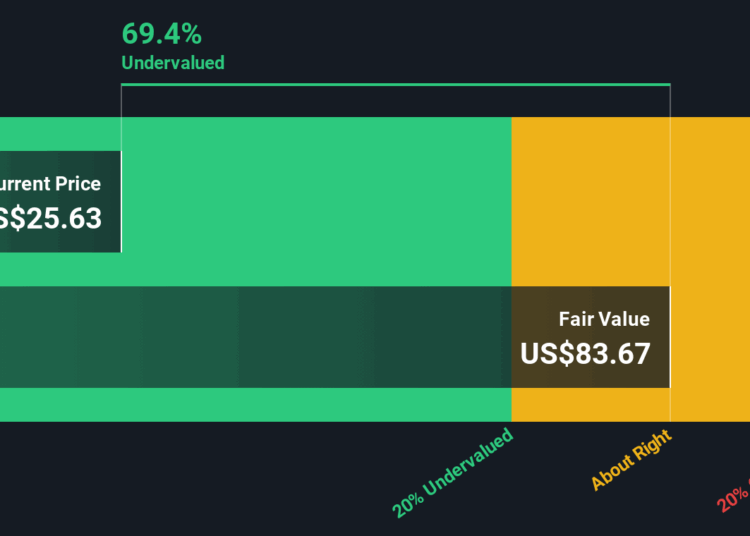Screen dimensions: 750x536
Task: Click the vertical marker at fair value edge
Action: (670, 252)
